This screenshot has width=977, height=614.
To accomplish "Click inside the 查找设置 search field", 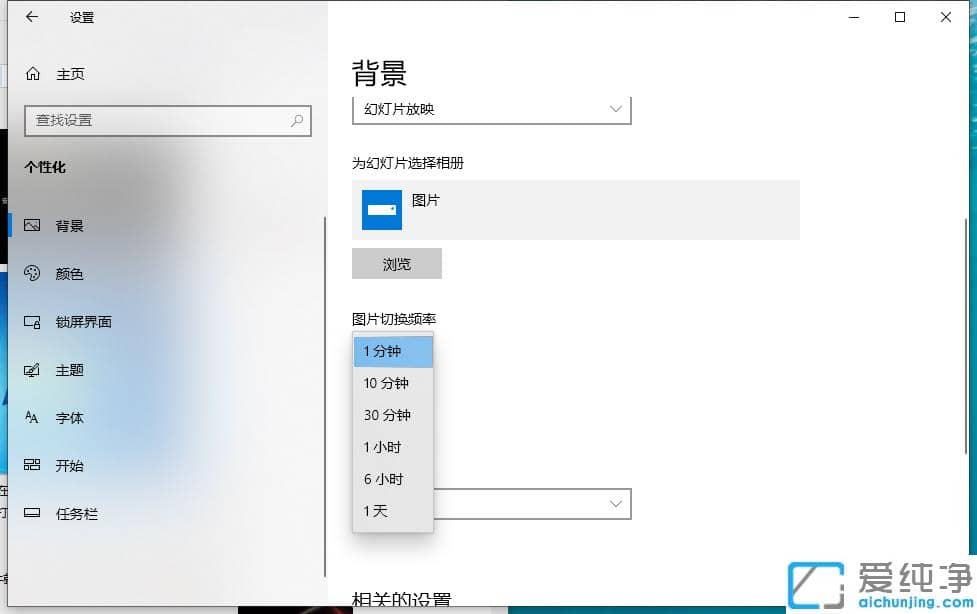I will pos(167,120).
